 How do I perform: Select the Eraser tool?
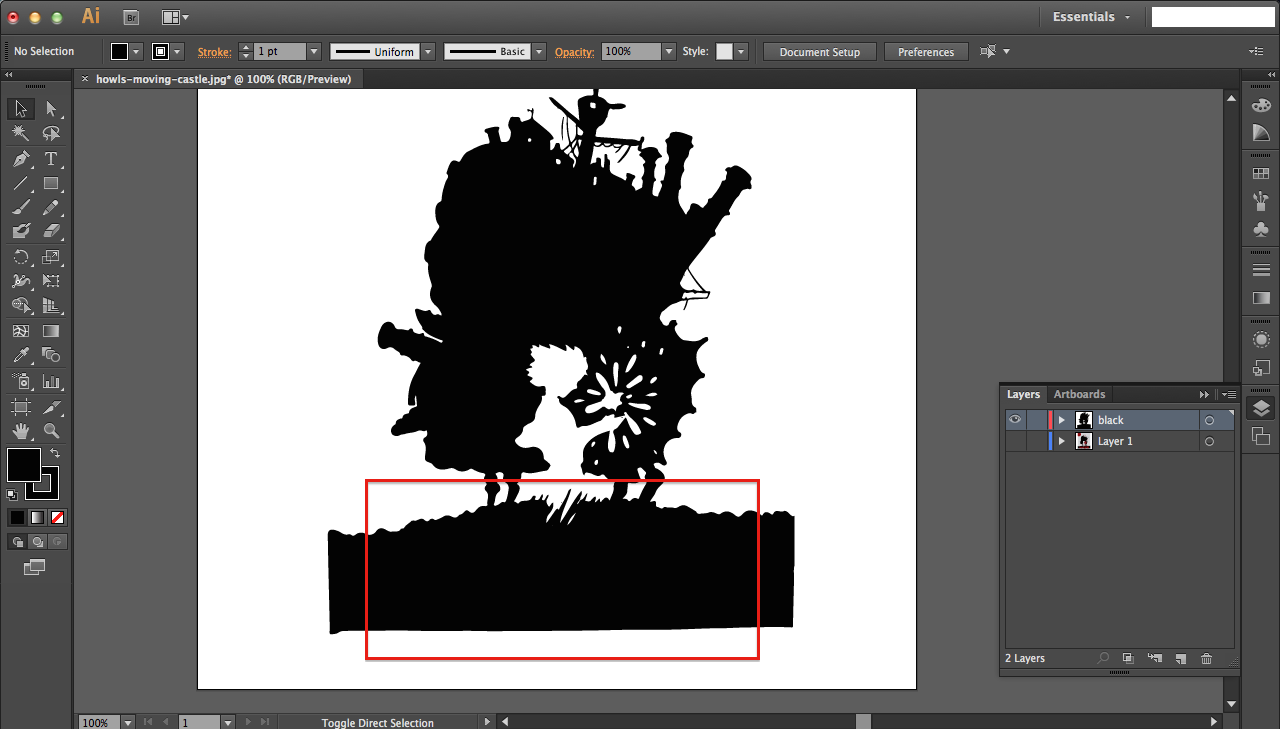pos(51,231)
